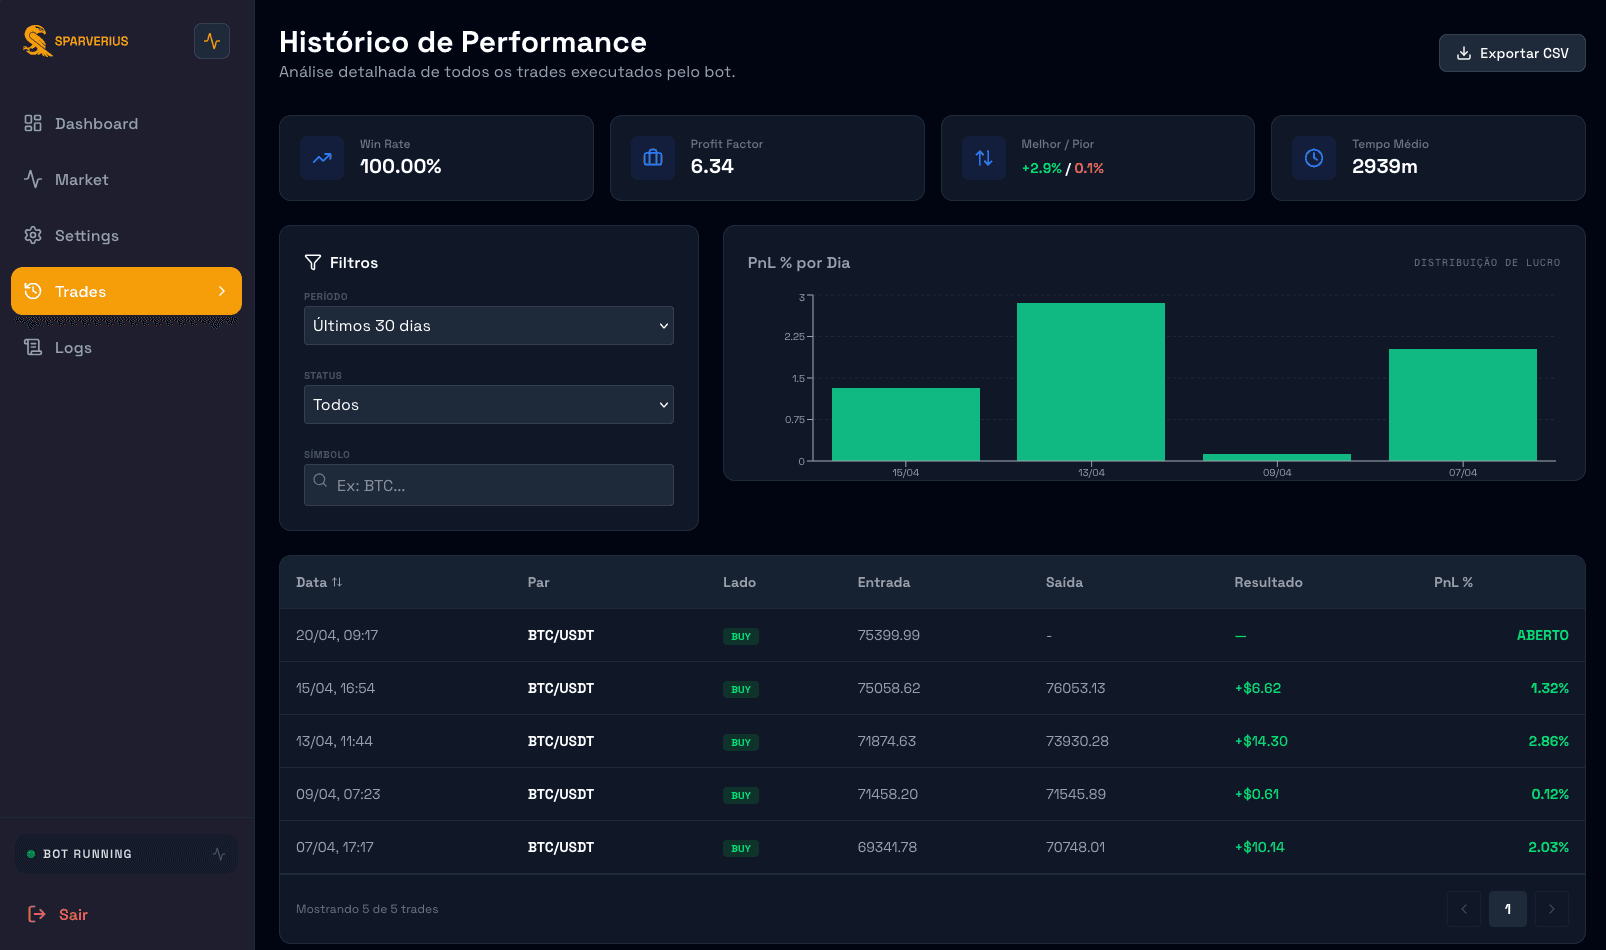Click the Settings gear icon
This screenshot has height=950, width=1606.
31,235
